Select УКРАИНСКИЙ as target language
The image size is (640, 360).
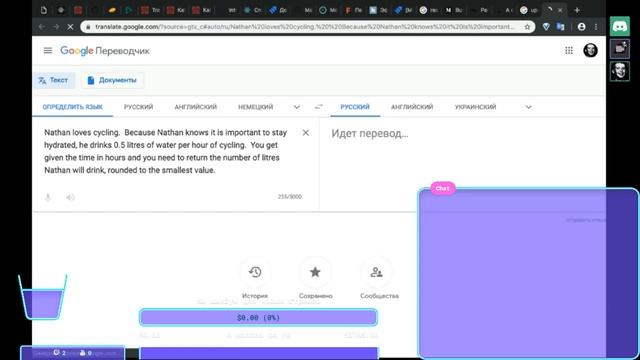pyautogui.click(x=476, y=107)
